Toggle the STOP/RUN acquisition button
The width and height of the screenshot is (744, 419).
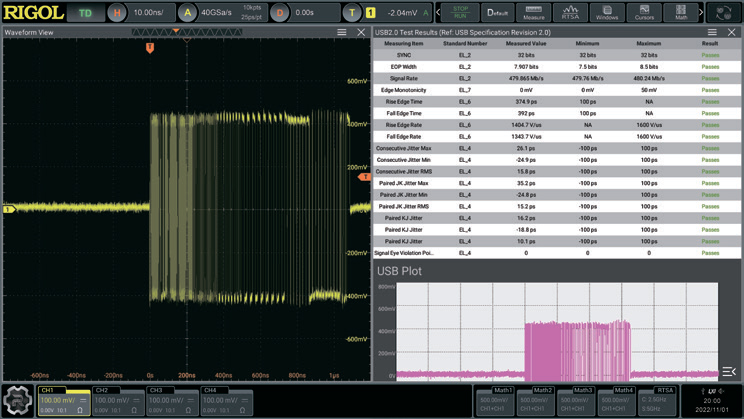[460, 12]
